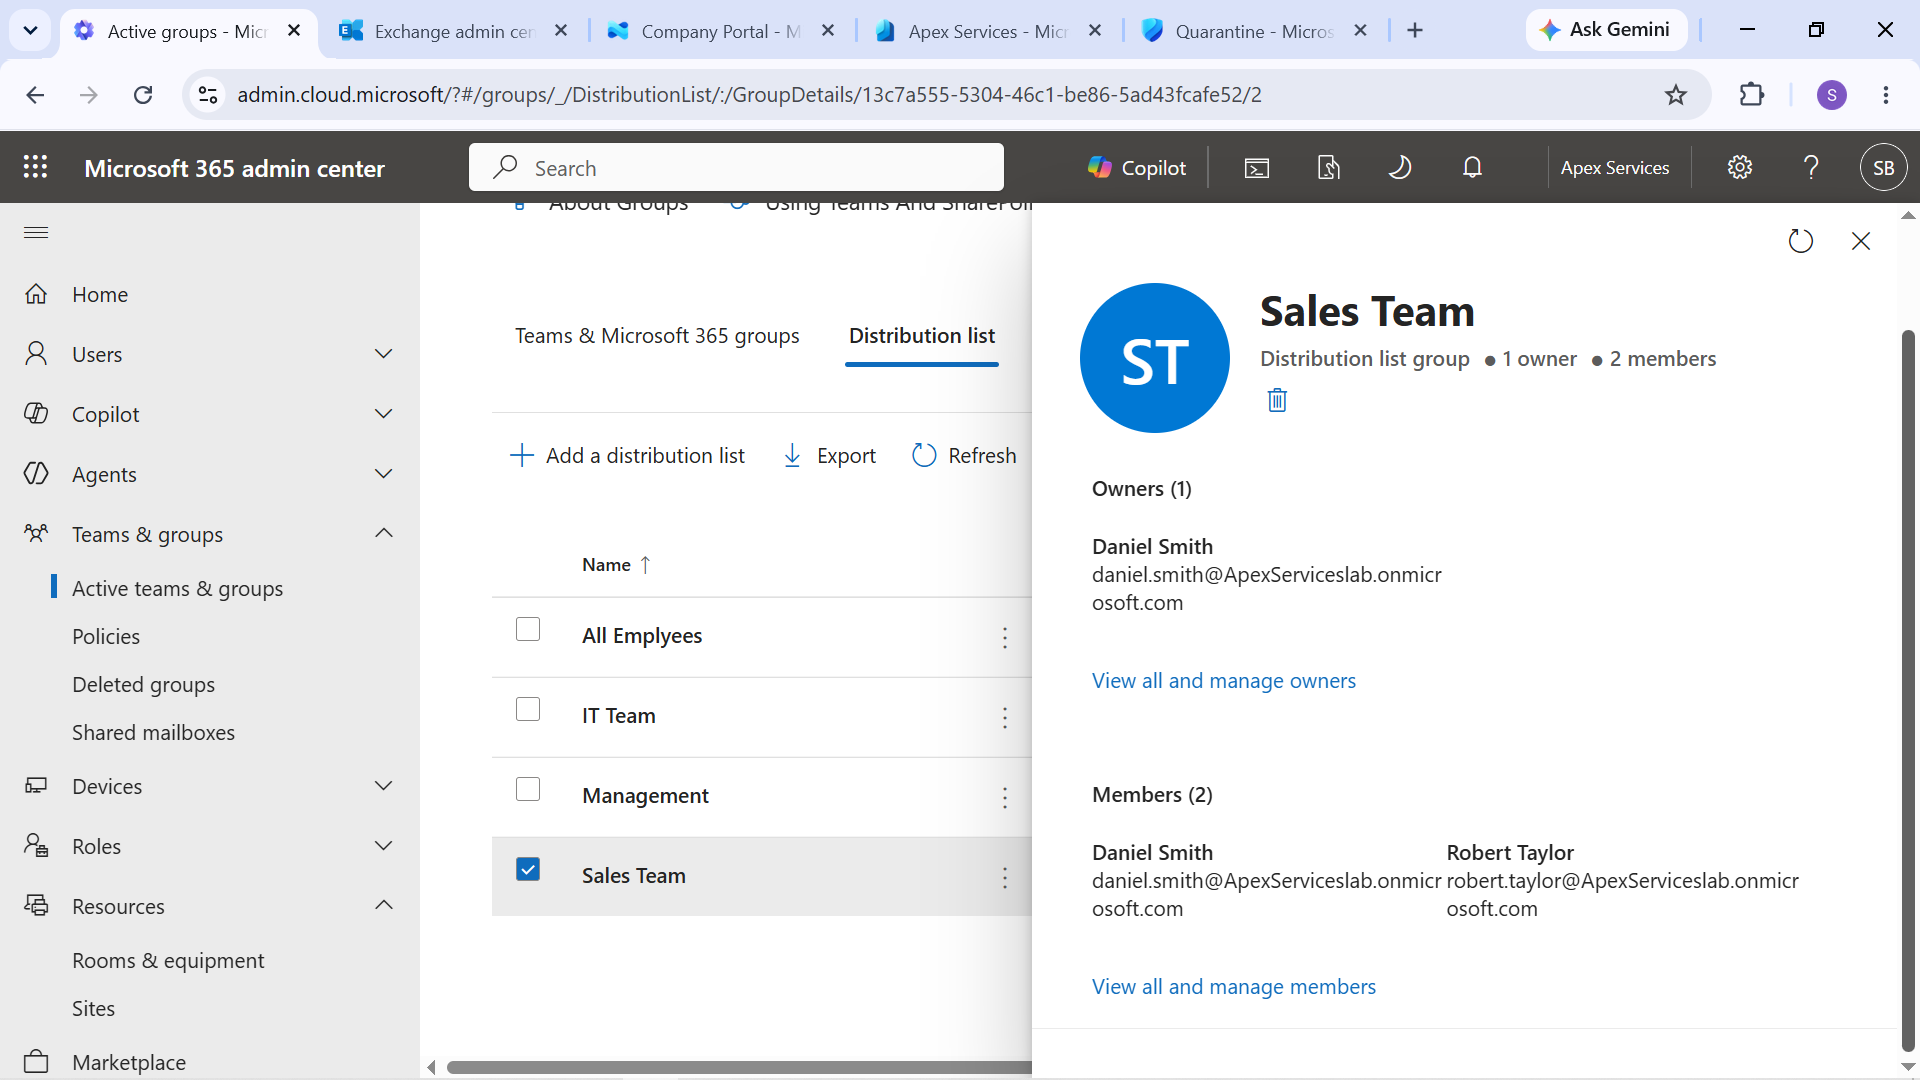Image resolution: width=1920 pixels, height=1080 pixels.
Task: Click the Ask Gemini button
Action: 1606,30
